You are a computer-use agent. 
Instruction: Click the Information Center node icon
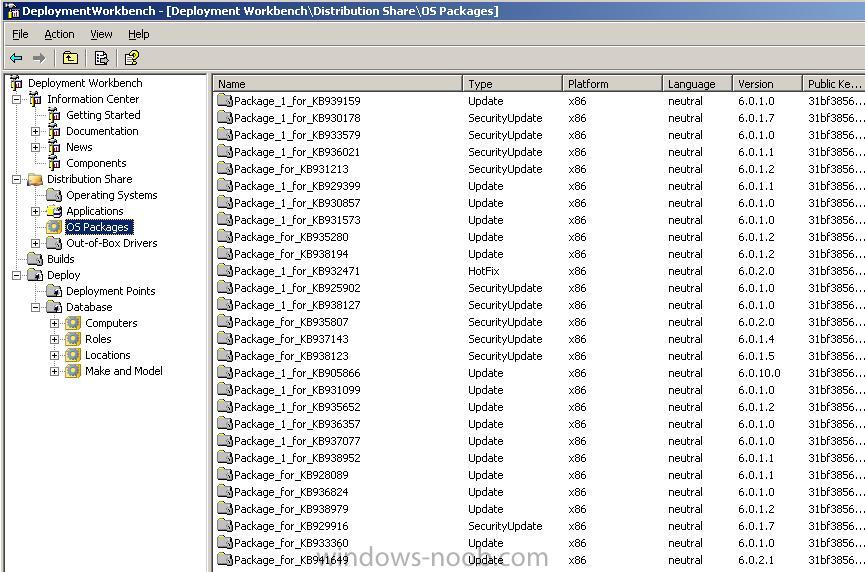35,99
